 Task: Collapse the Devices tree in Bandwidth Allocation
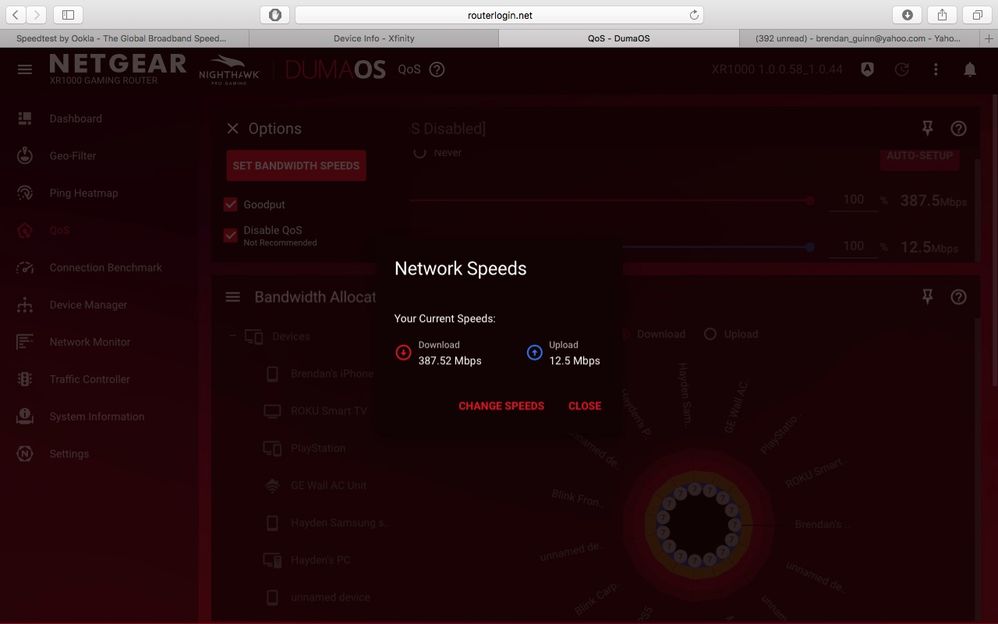pos(232,337)
